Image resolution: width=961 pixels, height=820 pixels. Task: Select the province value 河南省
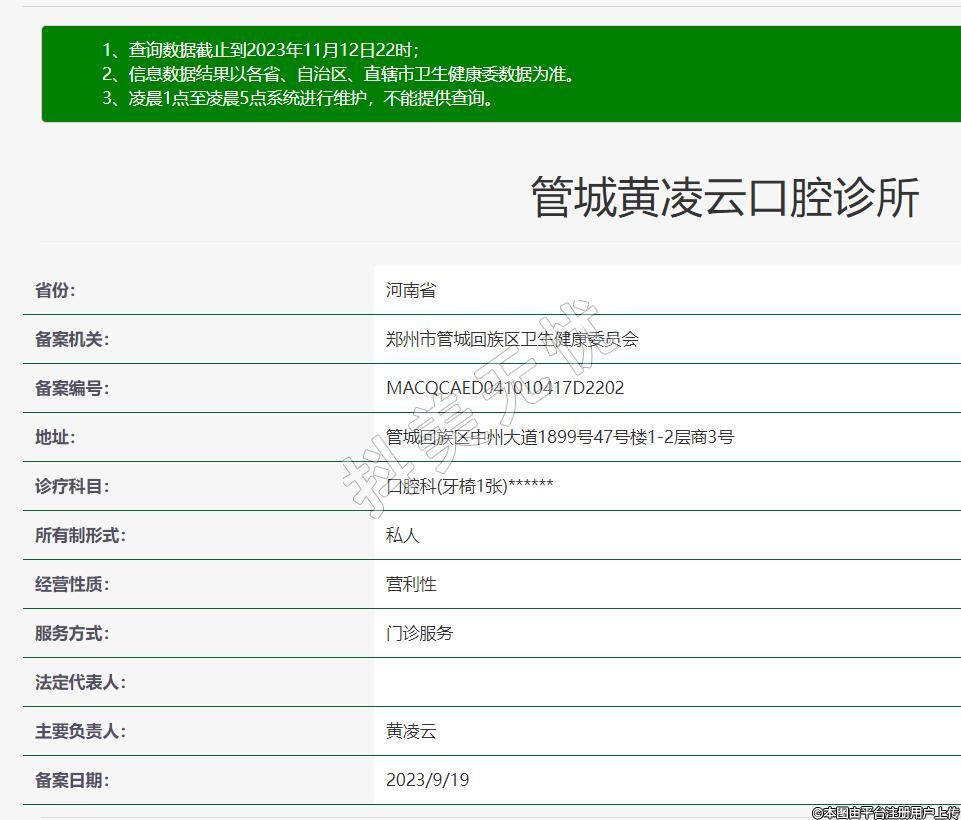tap(411, 291)
